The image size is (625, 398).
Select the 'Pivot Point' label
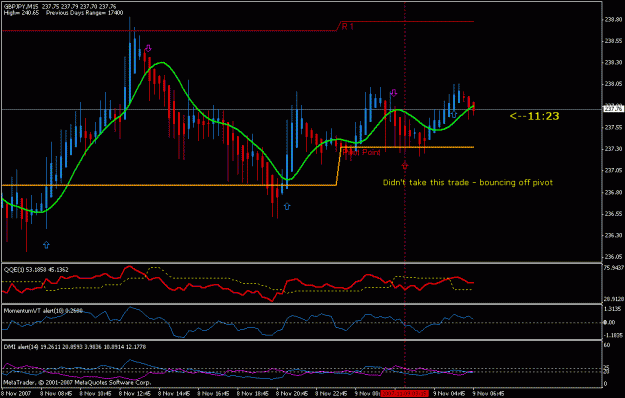[x=362, y=152]
